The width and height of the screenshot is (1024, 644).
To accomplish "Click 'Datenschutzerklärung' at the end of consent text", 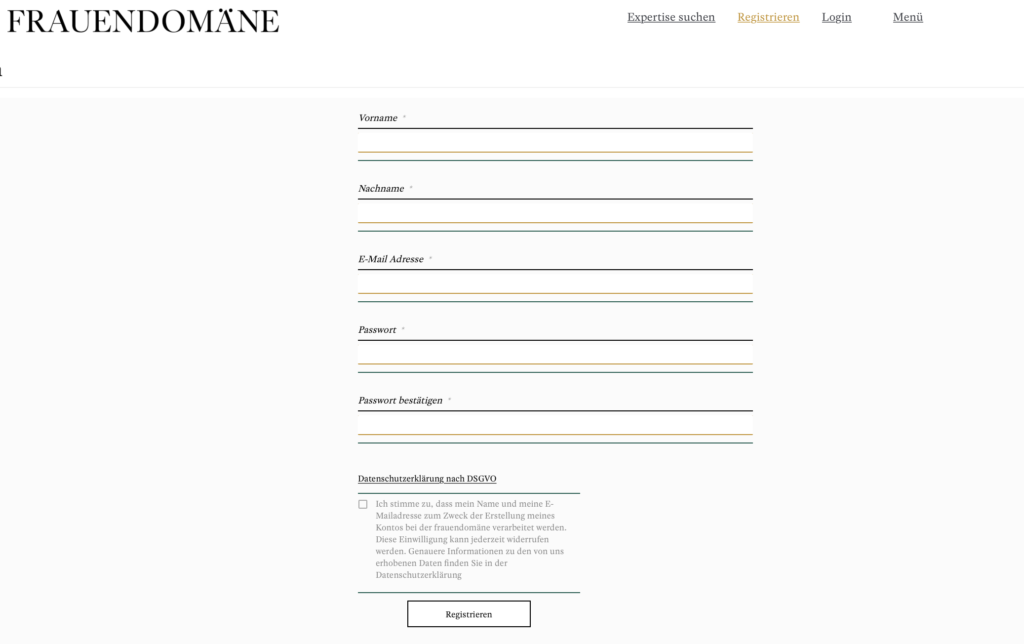I will (419, 575).
